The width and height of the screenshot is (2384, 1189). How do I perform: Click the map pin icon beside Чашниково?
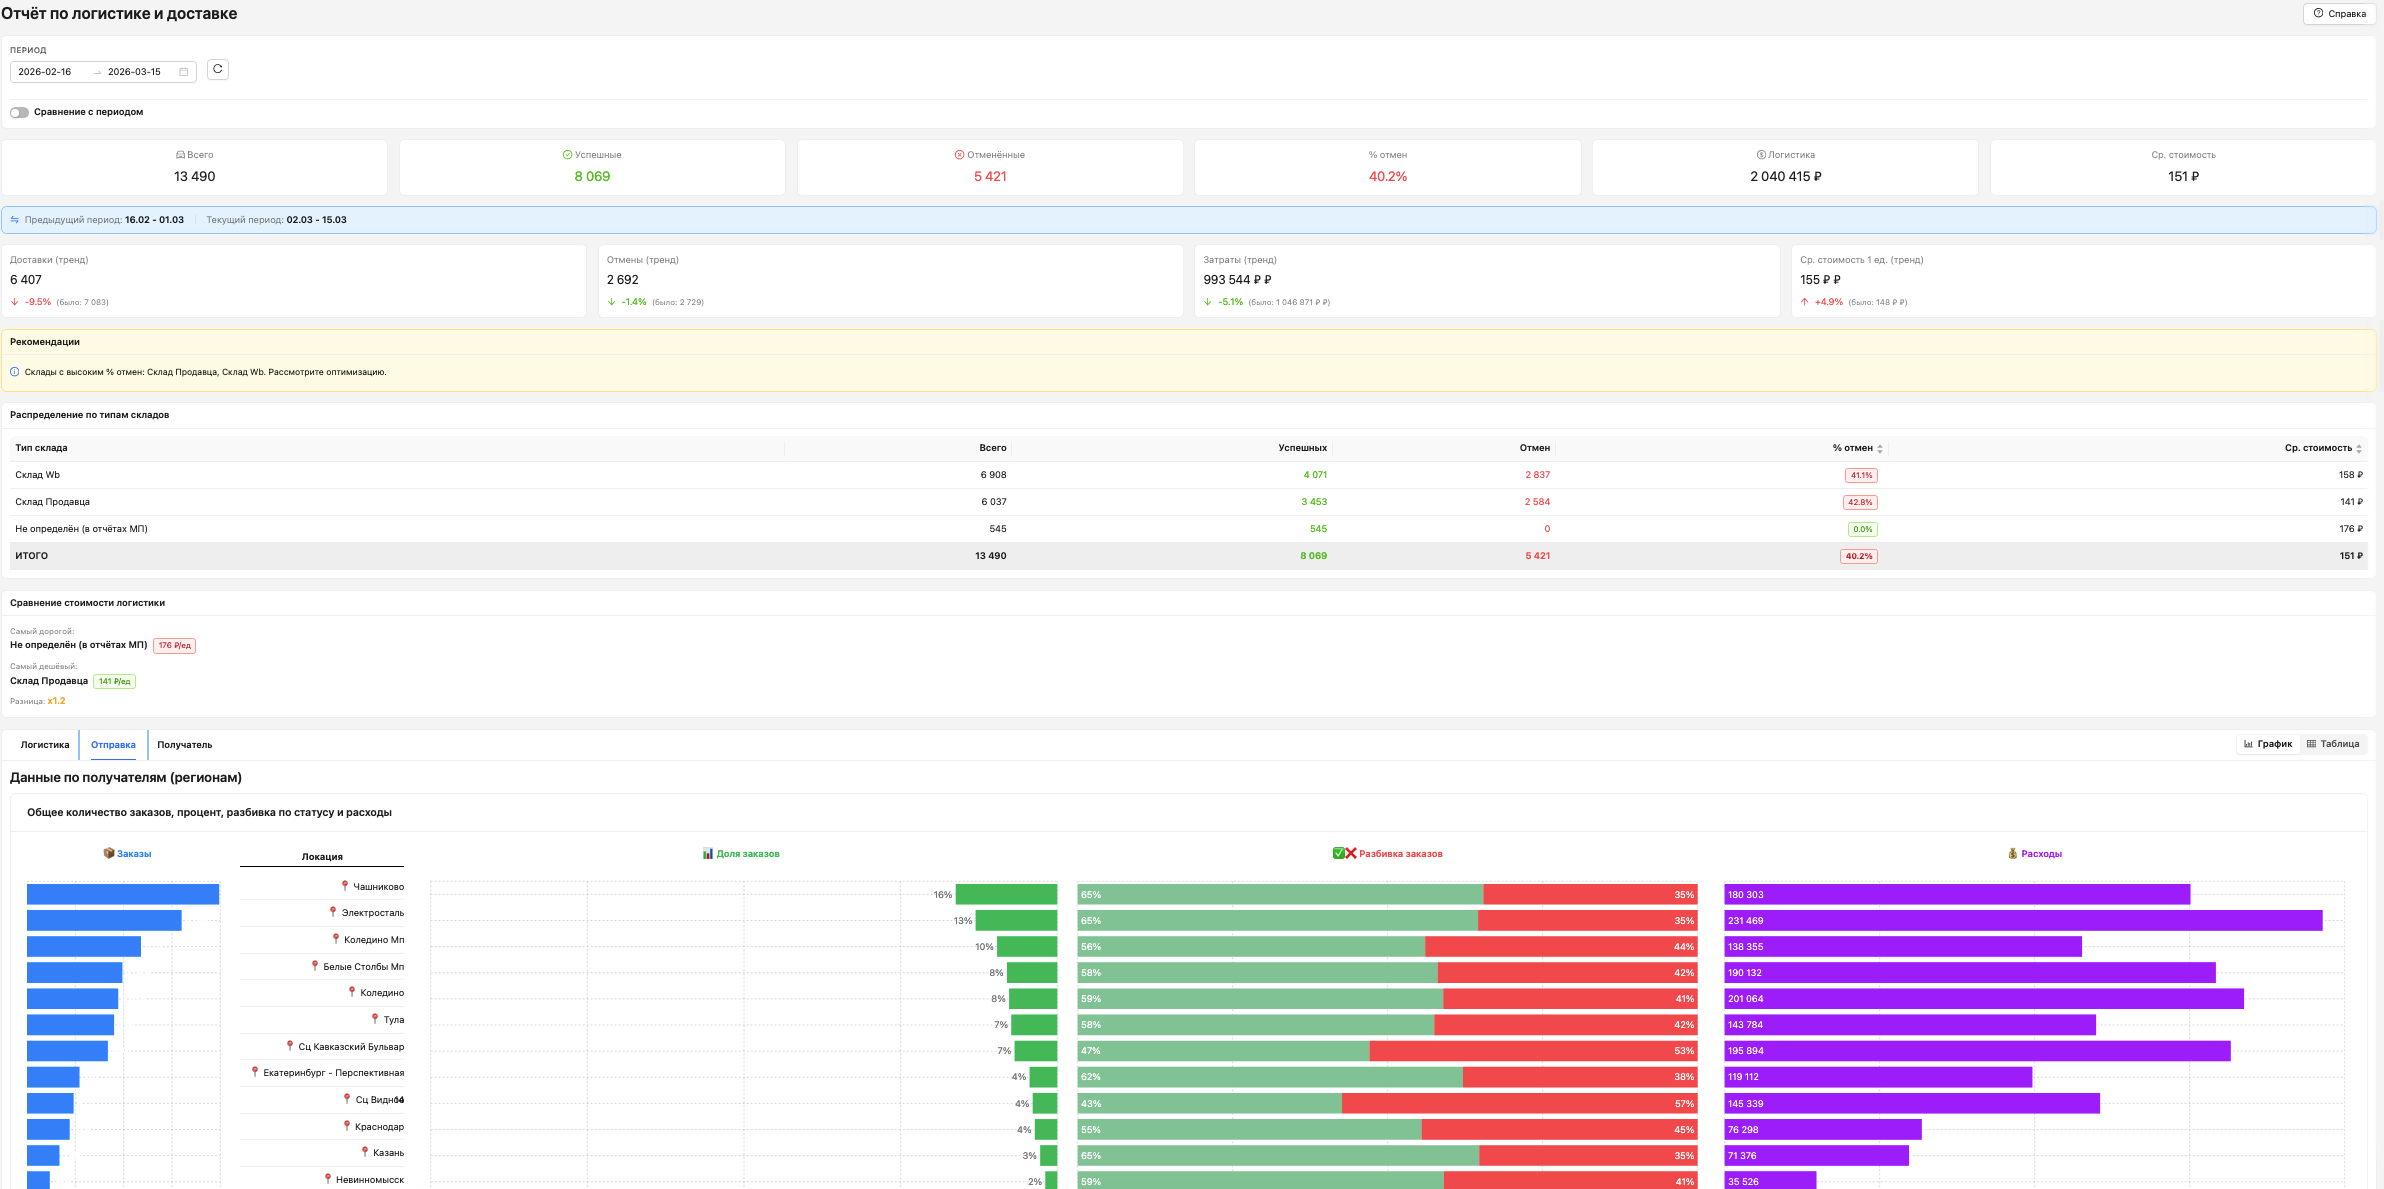(345, 886)
